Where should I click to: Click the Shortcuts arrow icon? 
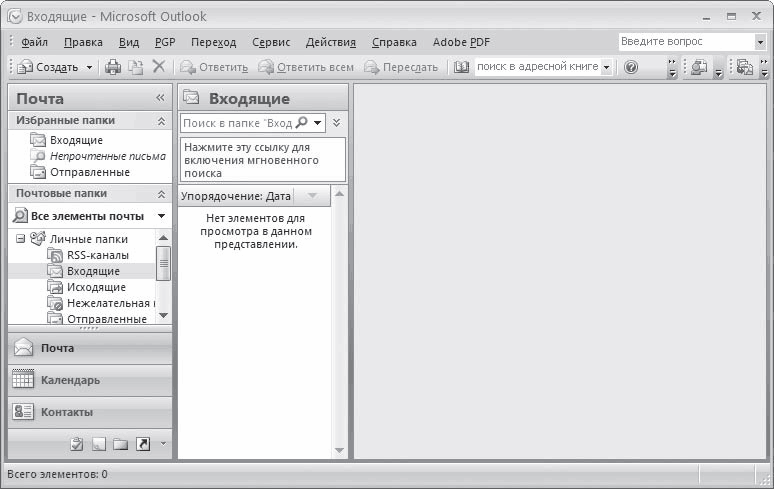click(x=143, y=444)
